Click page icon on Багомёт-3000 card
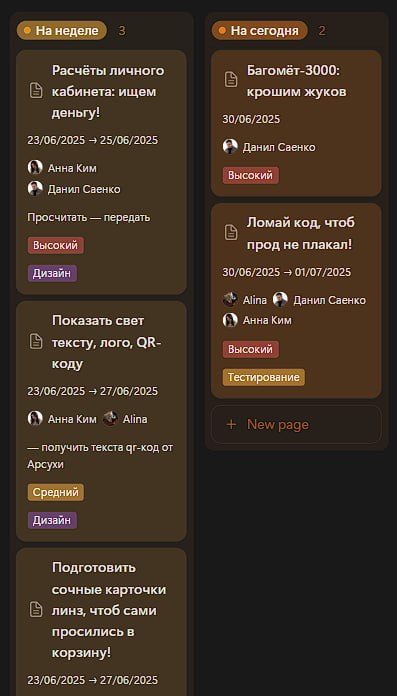 click(x=231, y=80)
